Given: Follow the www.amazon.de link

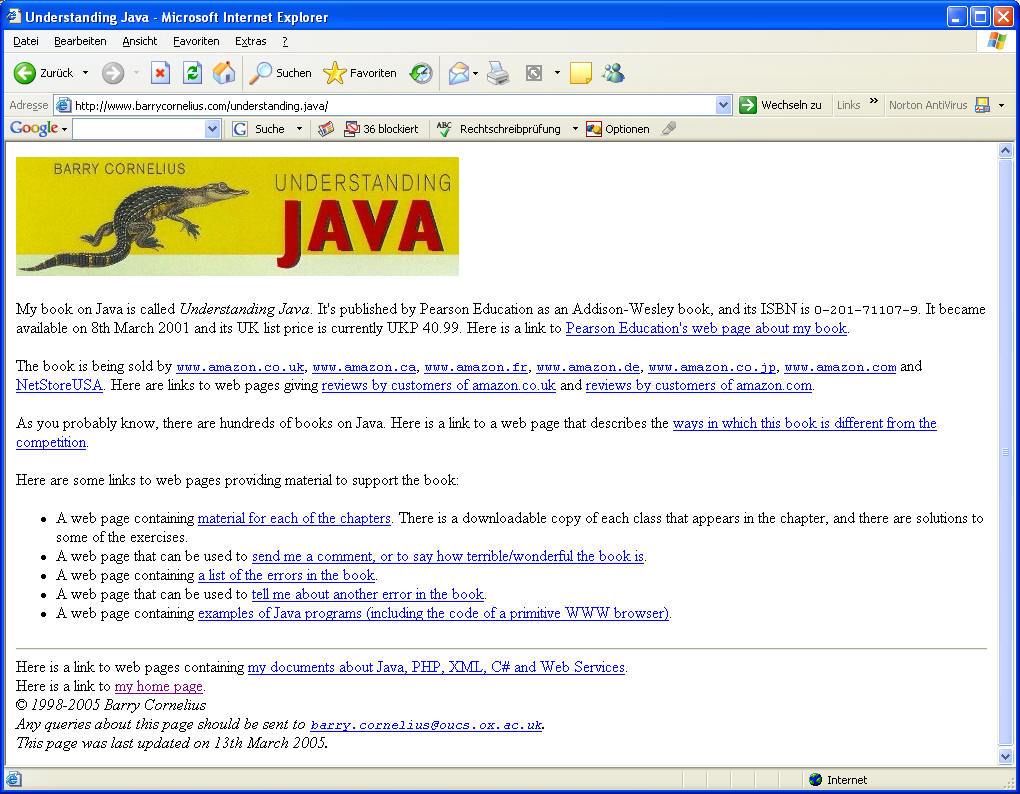Looking at the screenshot, I should point(588,367).
